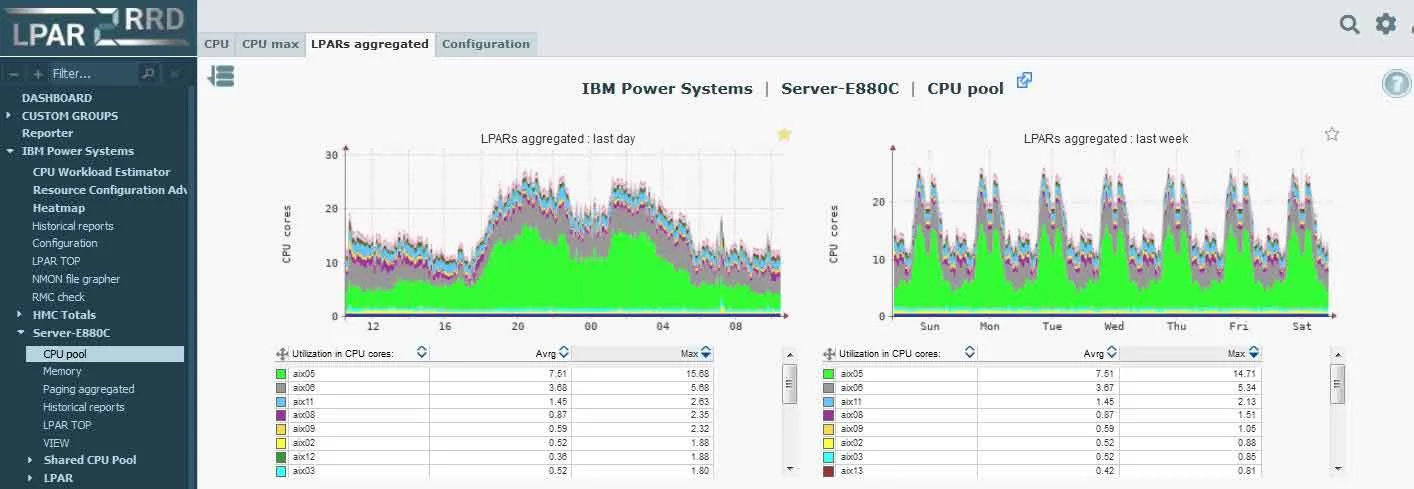This screenshot has width=1414, height=489.
Task: Click the search magnifier icon in top bar
Action: 1350,25
